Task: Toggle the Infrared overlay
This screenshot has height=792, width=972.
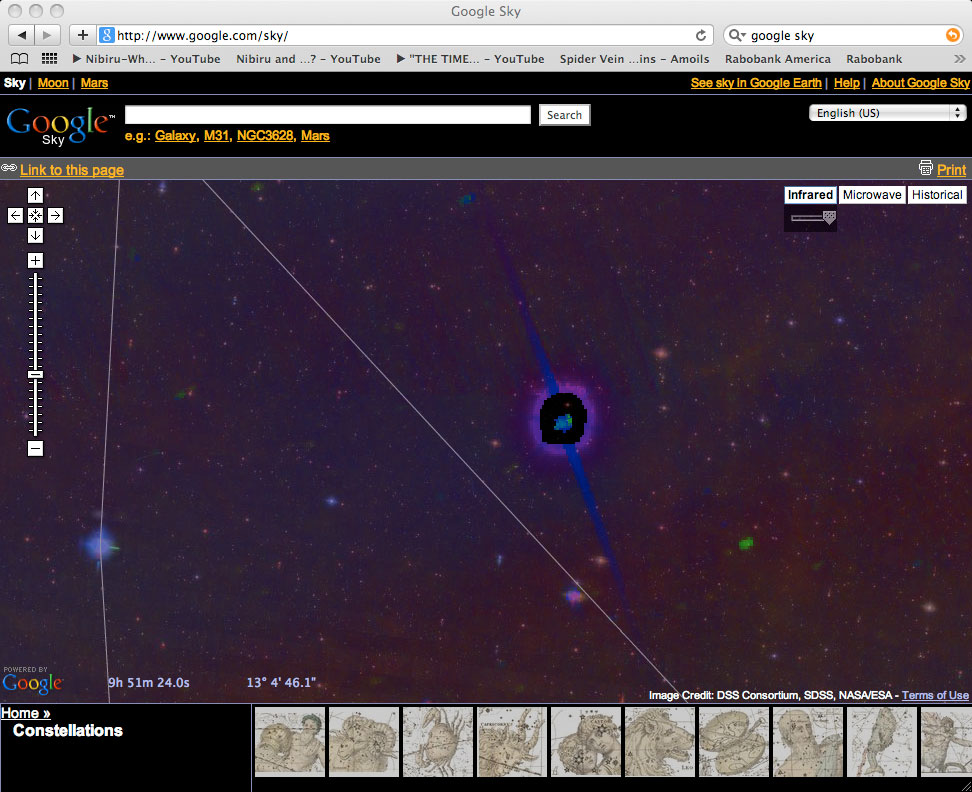Action: coord(810,195)
